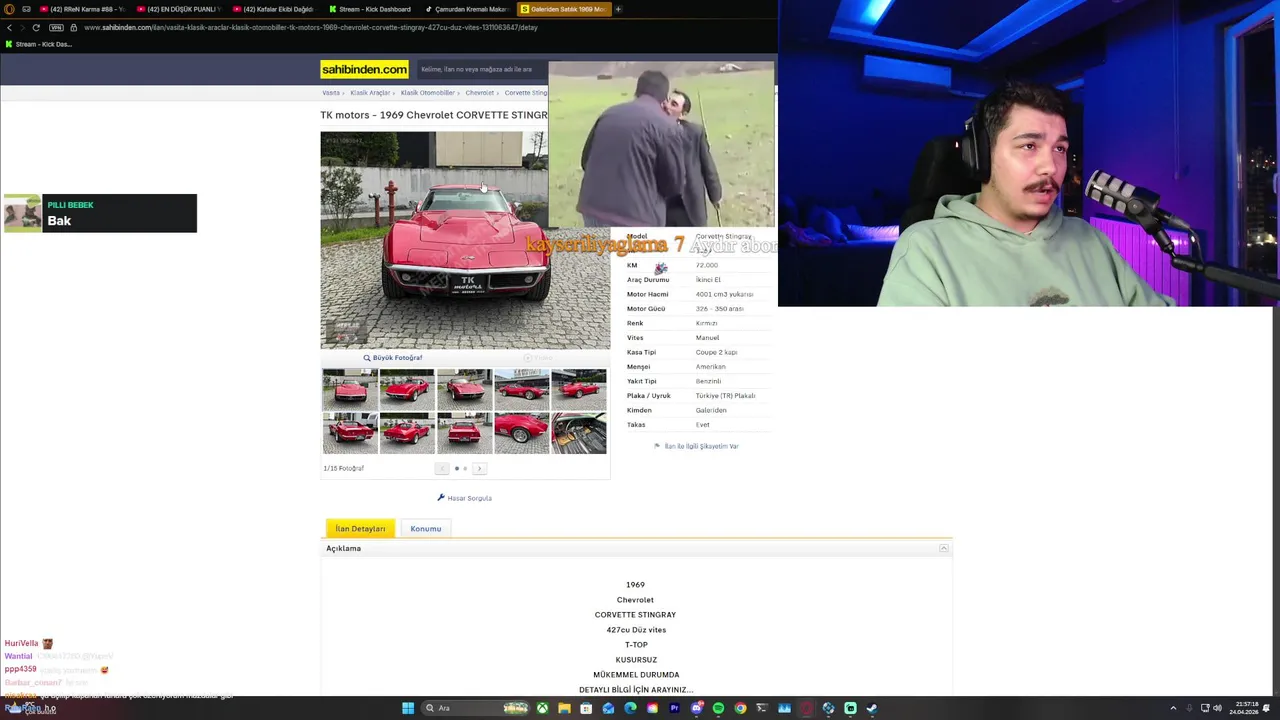1280x720 pixels.
Task: Open the Windows Start menu
Action: [x=408, y=708]
